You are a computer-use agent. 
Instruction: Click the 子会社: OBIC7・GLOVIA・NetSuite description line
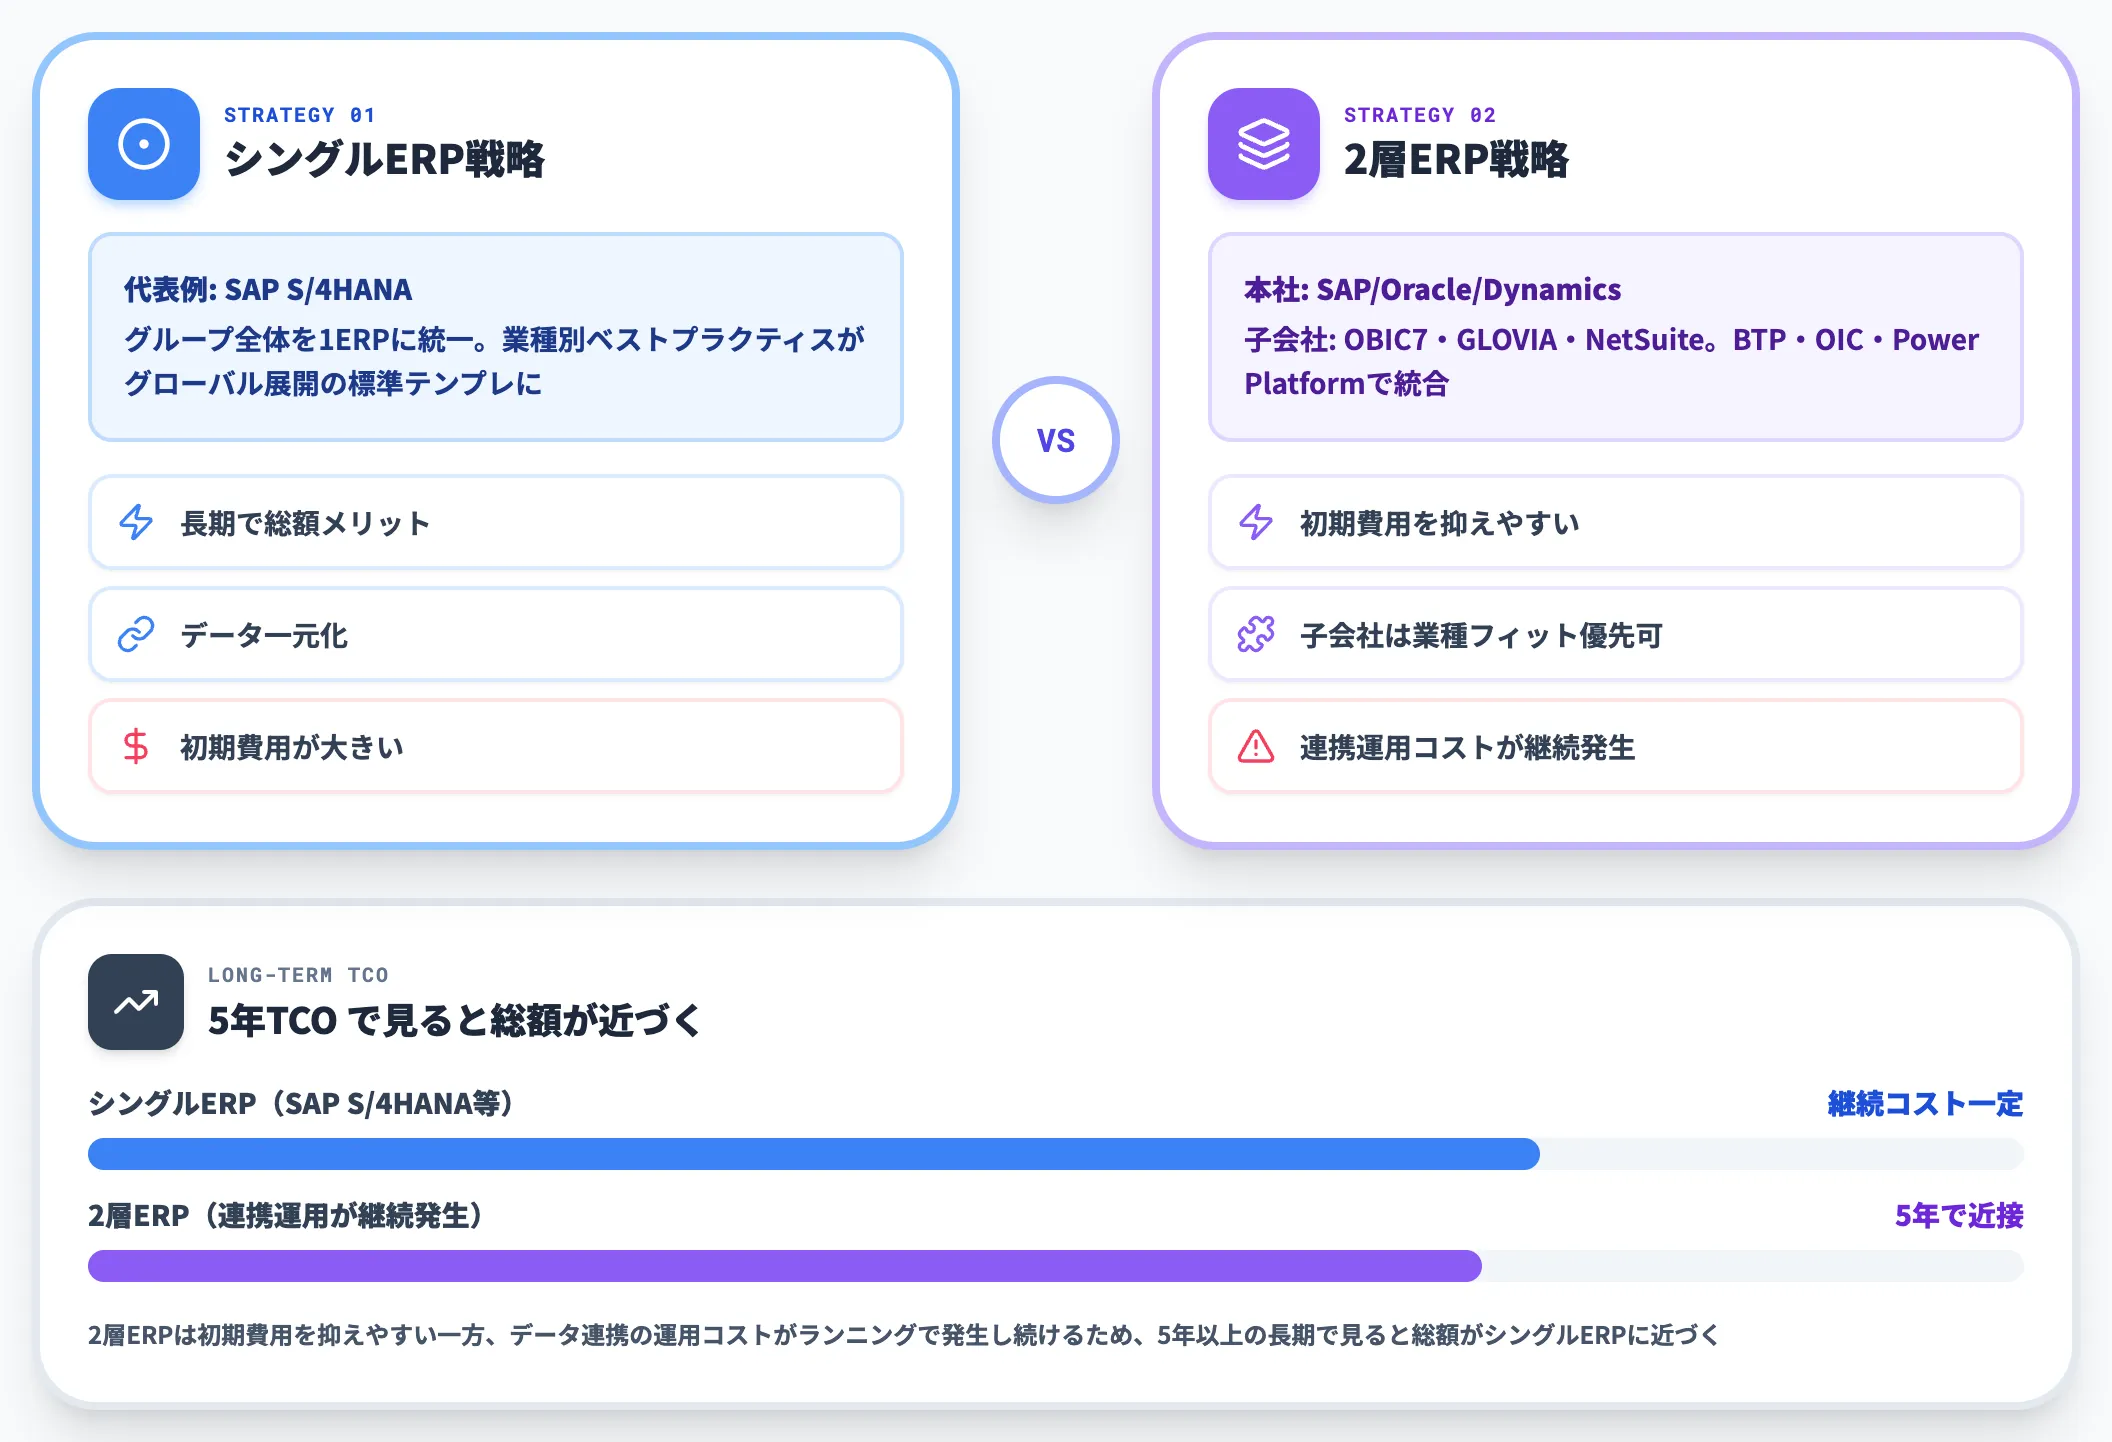[1611, 361]
